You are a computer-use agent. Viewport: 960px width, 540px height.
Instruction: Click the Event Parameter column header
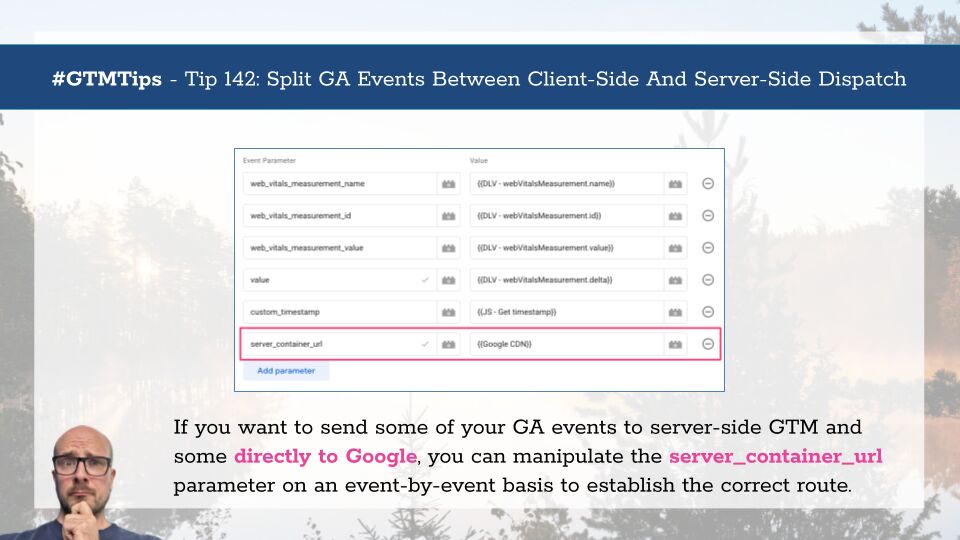[269, 160]
